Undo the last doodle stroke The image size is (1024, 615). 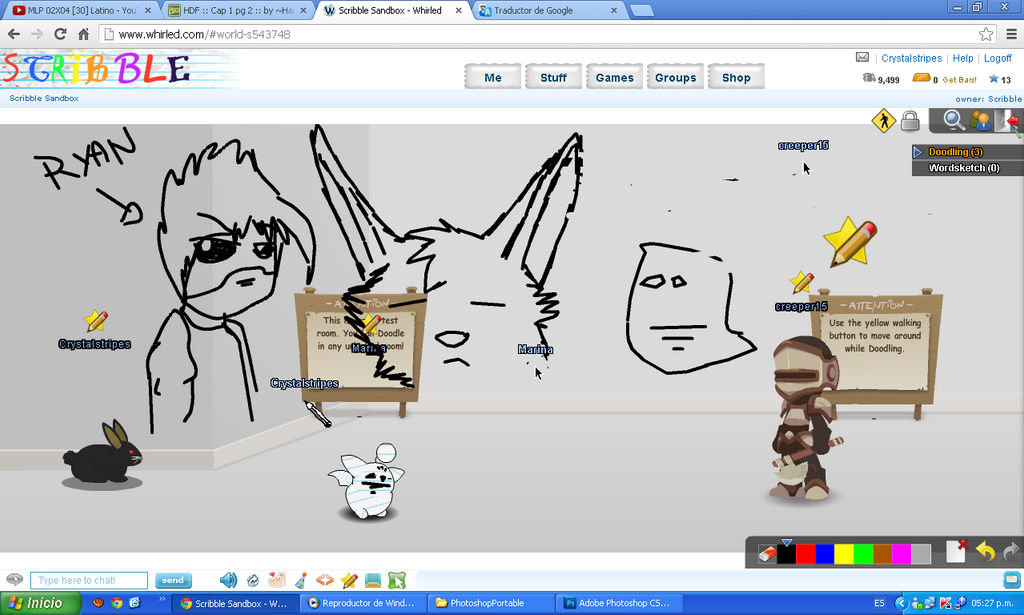[x=985, y=552]
